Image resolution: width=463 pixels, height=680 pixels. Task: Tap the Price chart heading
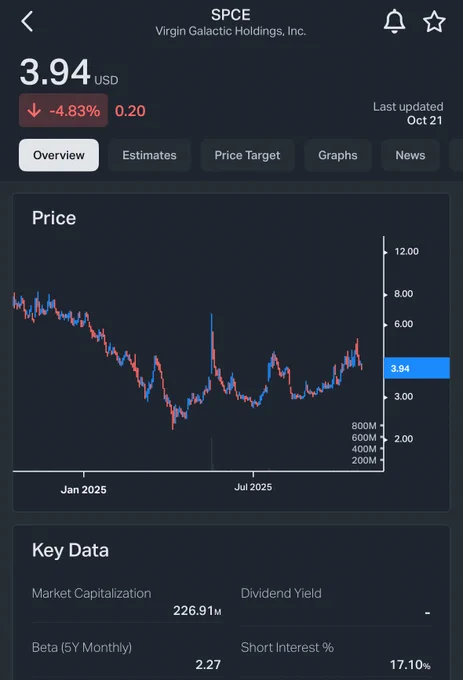[54, 218]
